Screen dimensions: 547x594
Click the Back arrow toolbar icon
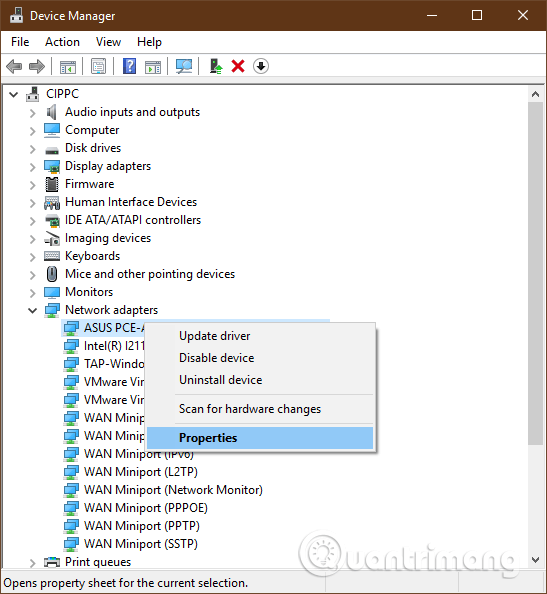click(x=14, y=67)
